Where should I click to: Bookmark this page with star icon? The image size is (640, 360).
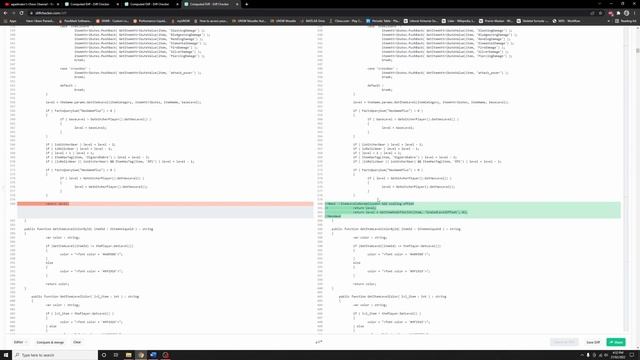point(600,13)
